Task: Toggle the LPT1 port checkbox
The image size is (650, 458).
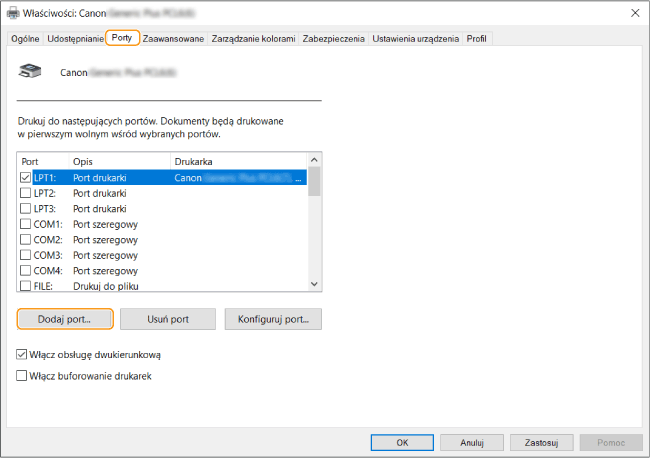Action: click(x=26, y=177)
